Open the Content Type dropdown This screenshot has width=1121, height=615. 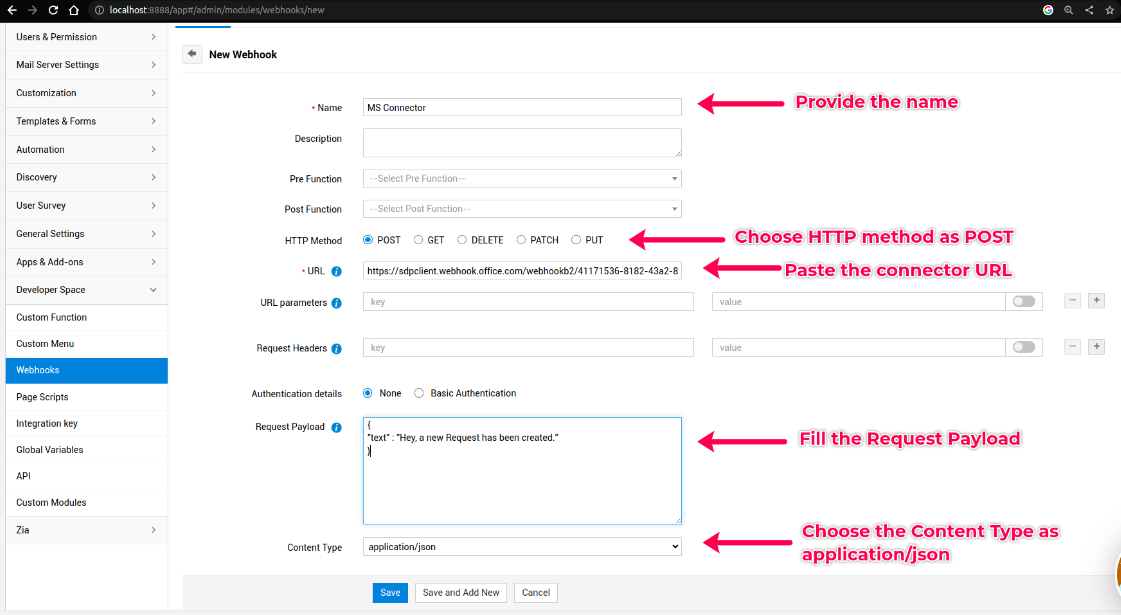tap(522, 547)
